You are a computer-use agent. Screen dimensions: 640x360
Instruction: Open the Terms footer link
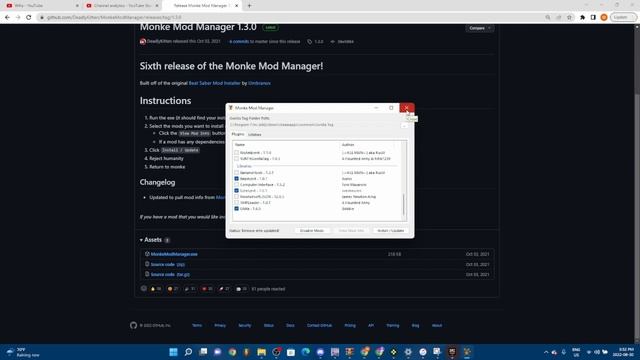(197, 326)
